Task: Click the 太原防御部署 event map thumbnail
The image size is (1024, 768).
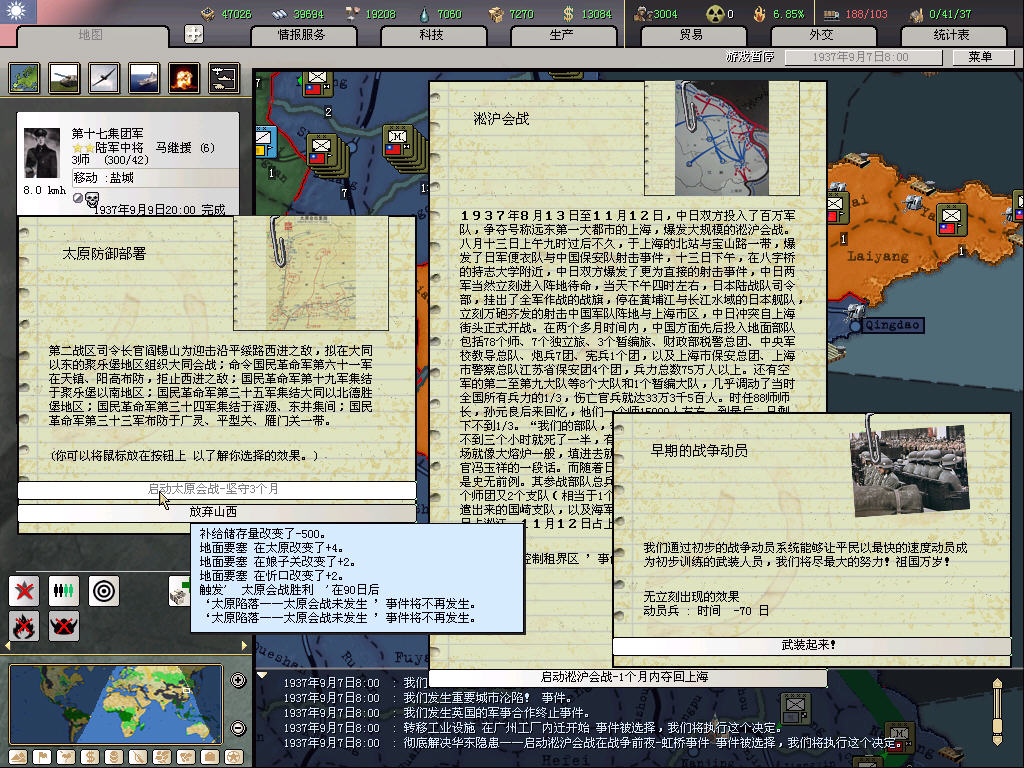Action: (x=311, y=273)
